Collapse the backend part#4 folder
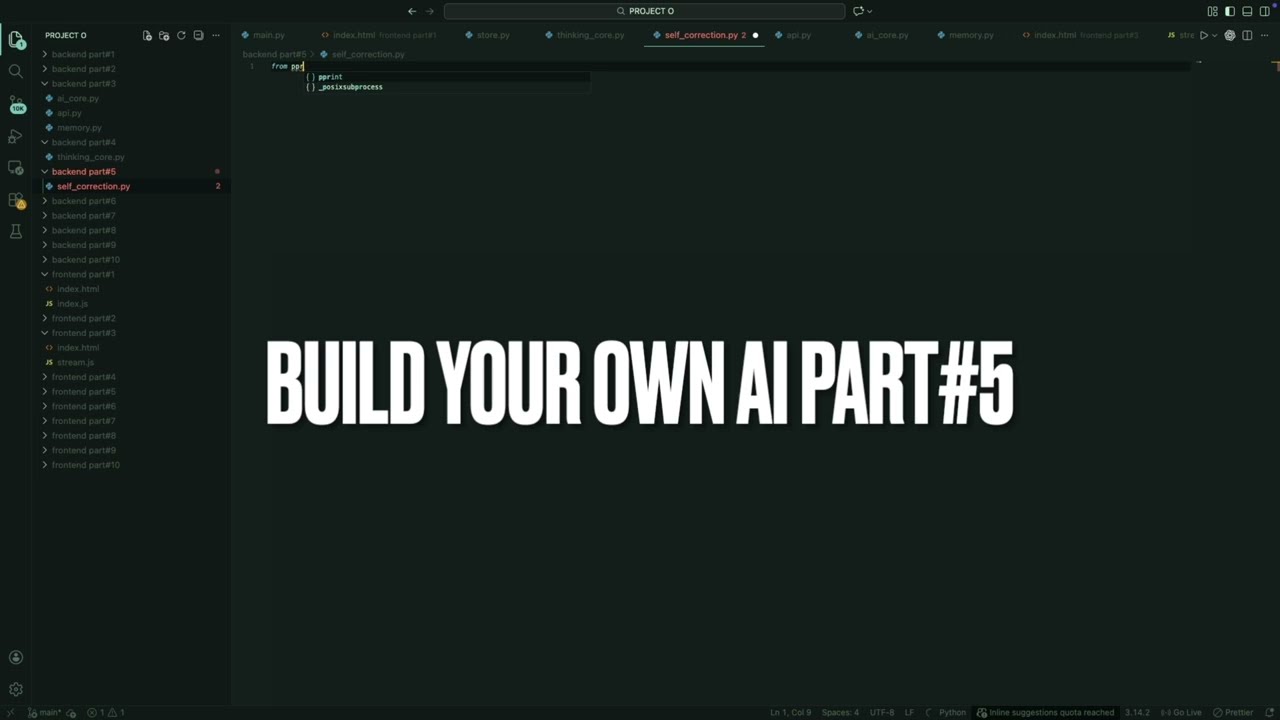Viewport: 1280px width, 720px height. coord(84,142)
